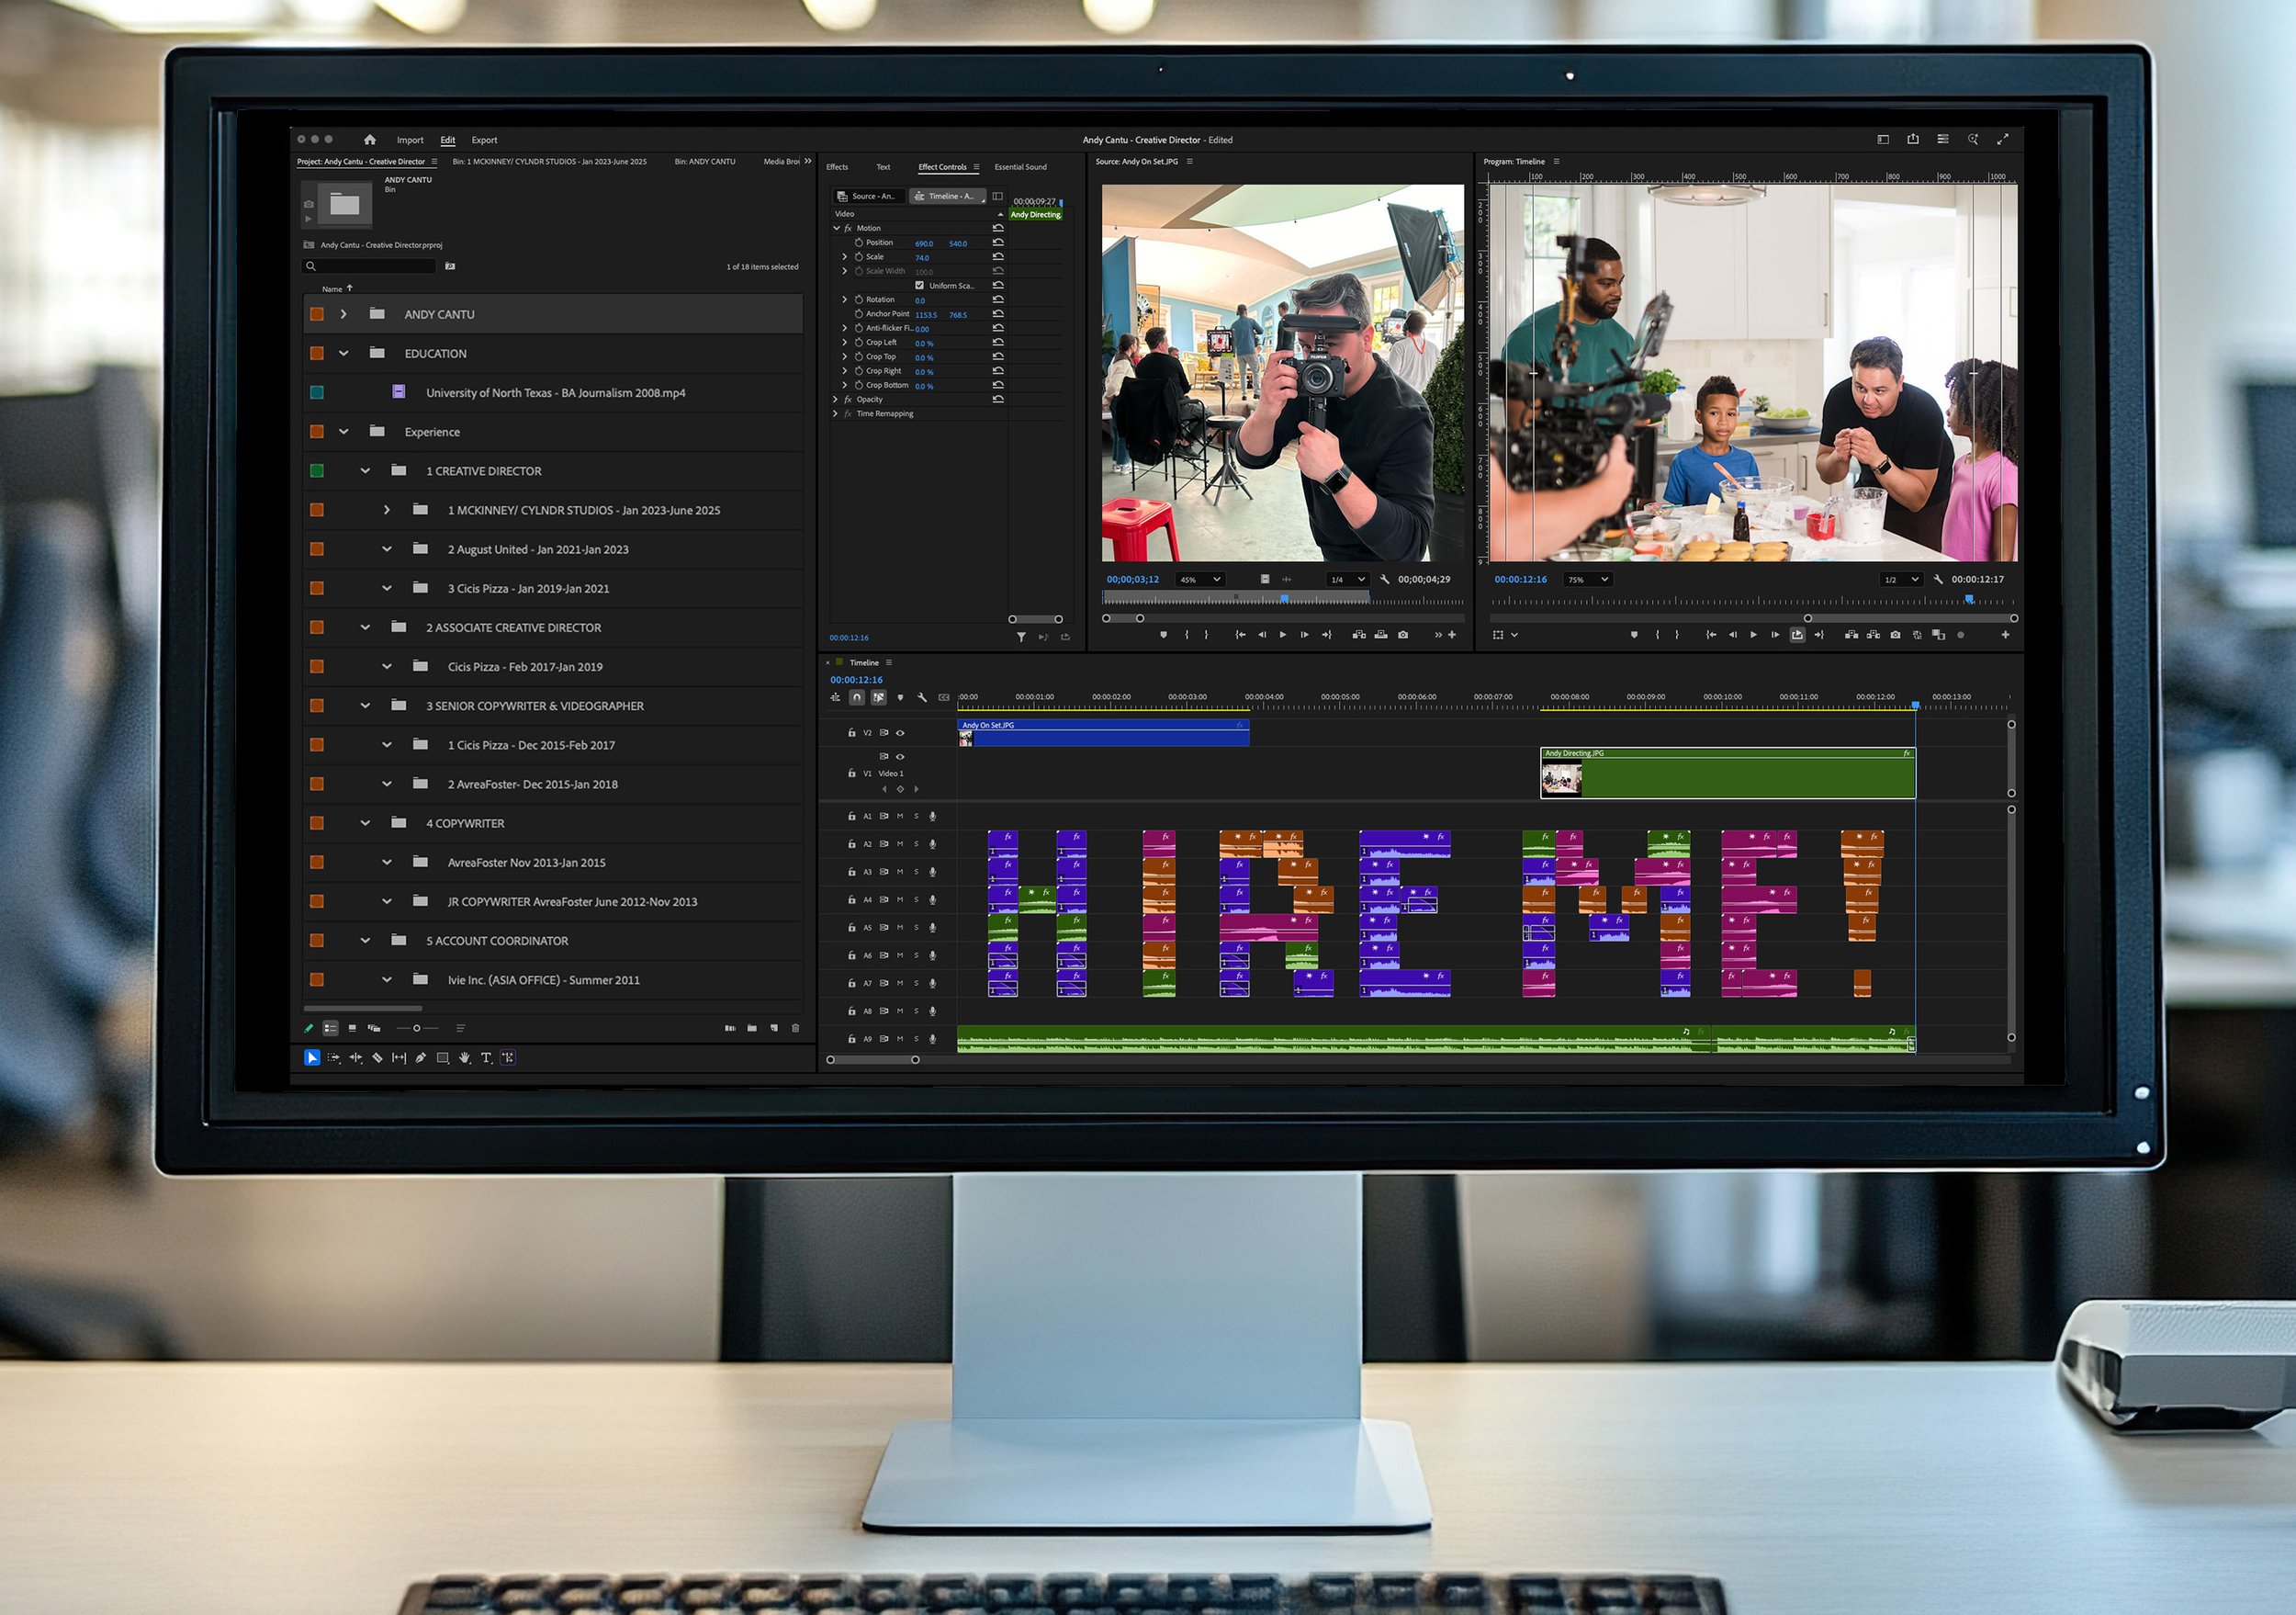Image resolution: width=2296 pixels, height=1615 pixels.
Task: Open timeline display settings wrench
Action: point(922,697)
